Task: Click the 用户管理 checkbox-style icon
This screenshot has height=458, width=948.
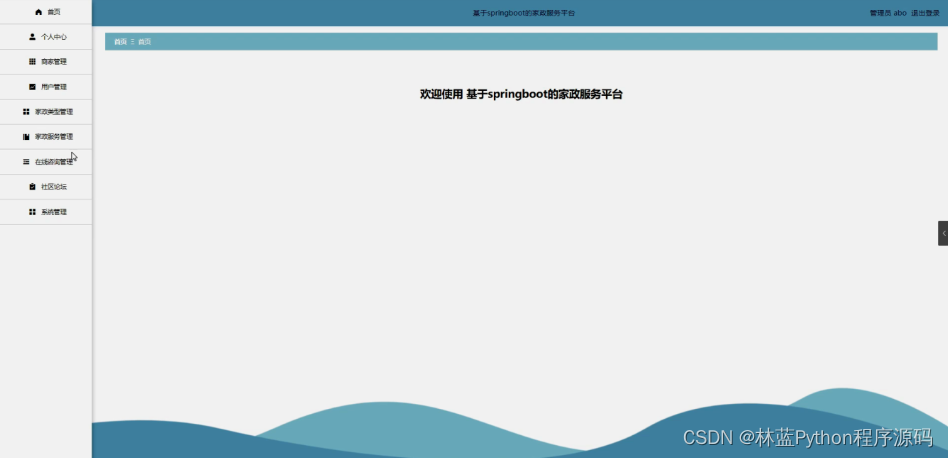Action: tap(33, 86)
